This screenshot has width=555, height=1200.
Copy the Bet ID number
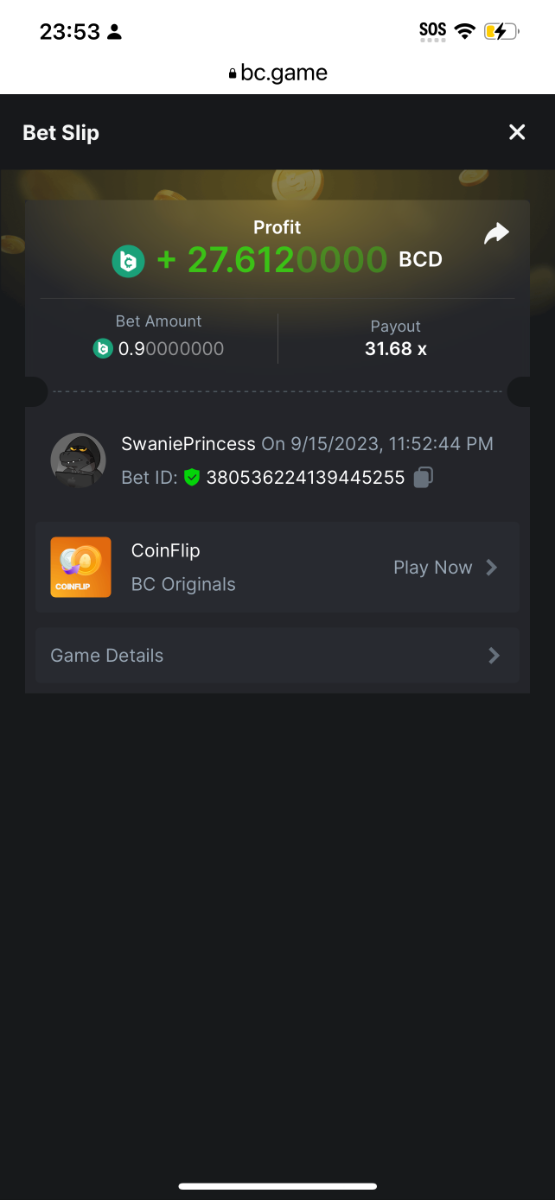click(423, 478)
